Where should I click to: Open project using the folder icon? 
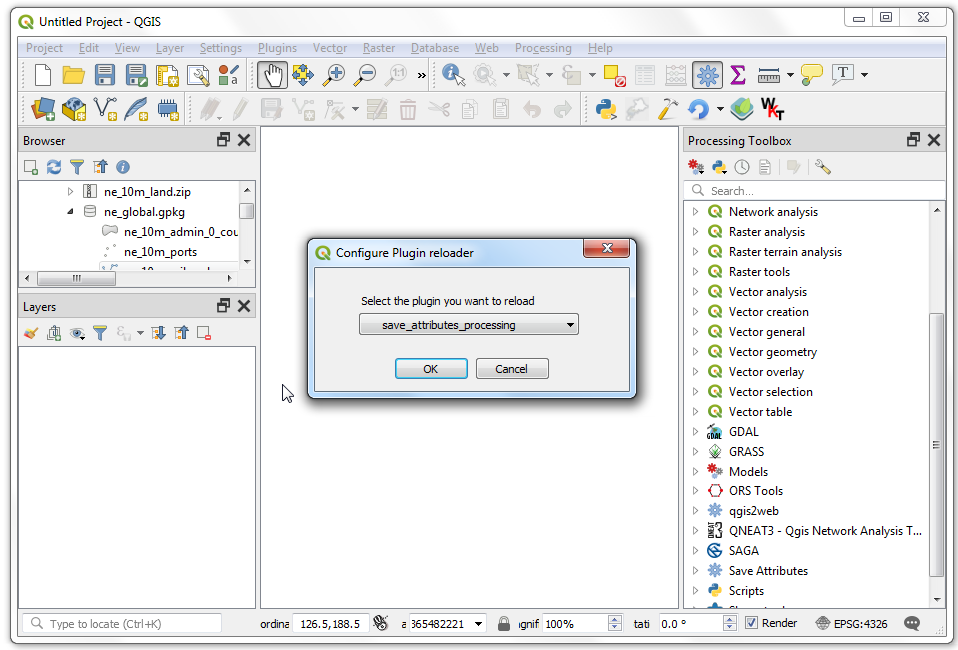73,75
